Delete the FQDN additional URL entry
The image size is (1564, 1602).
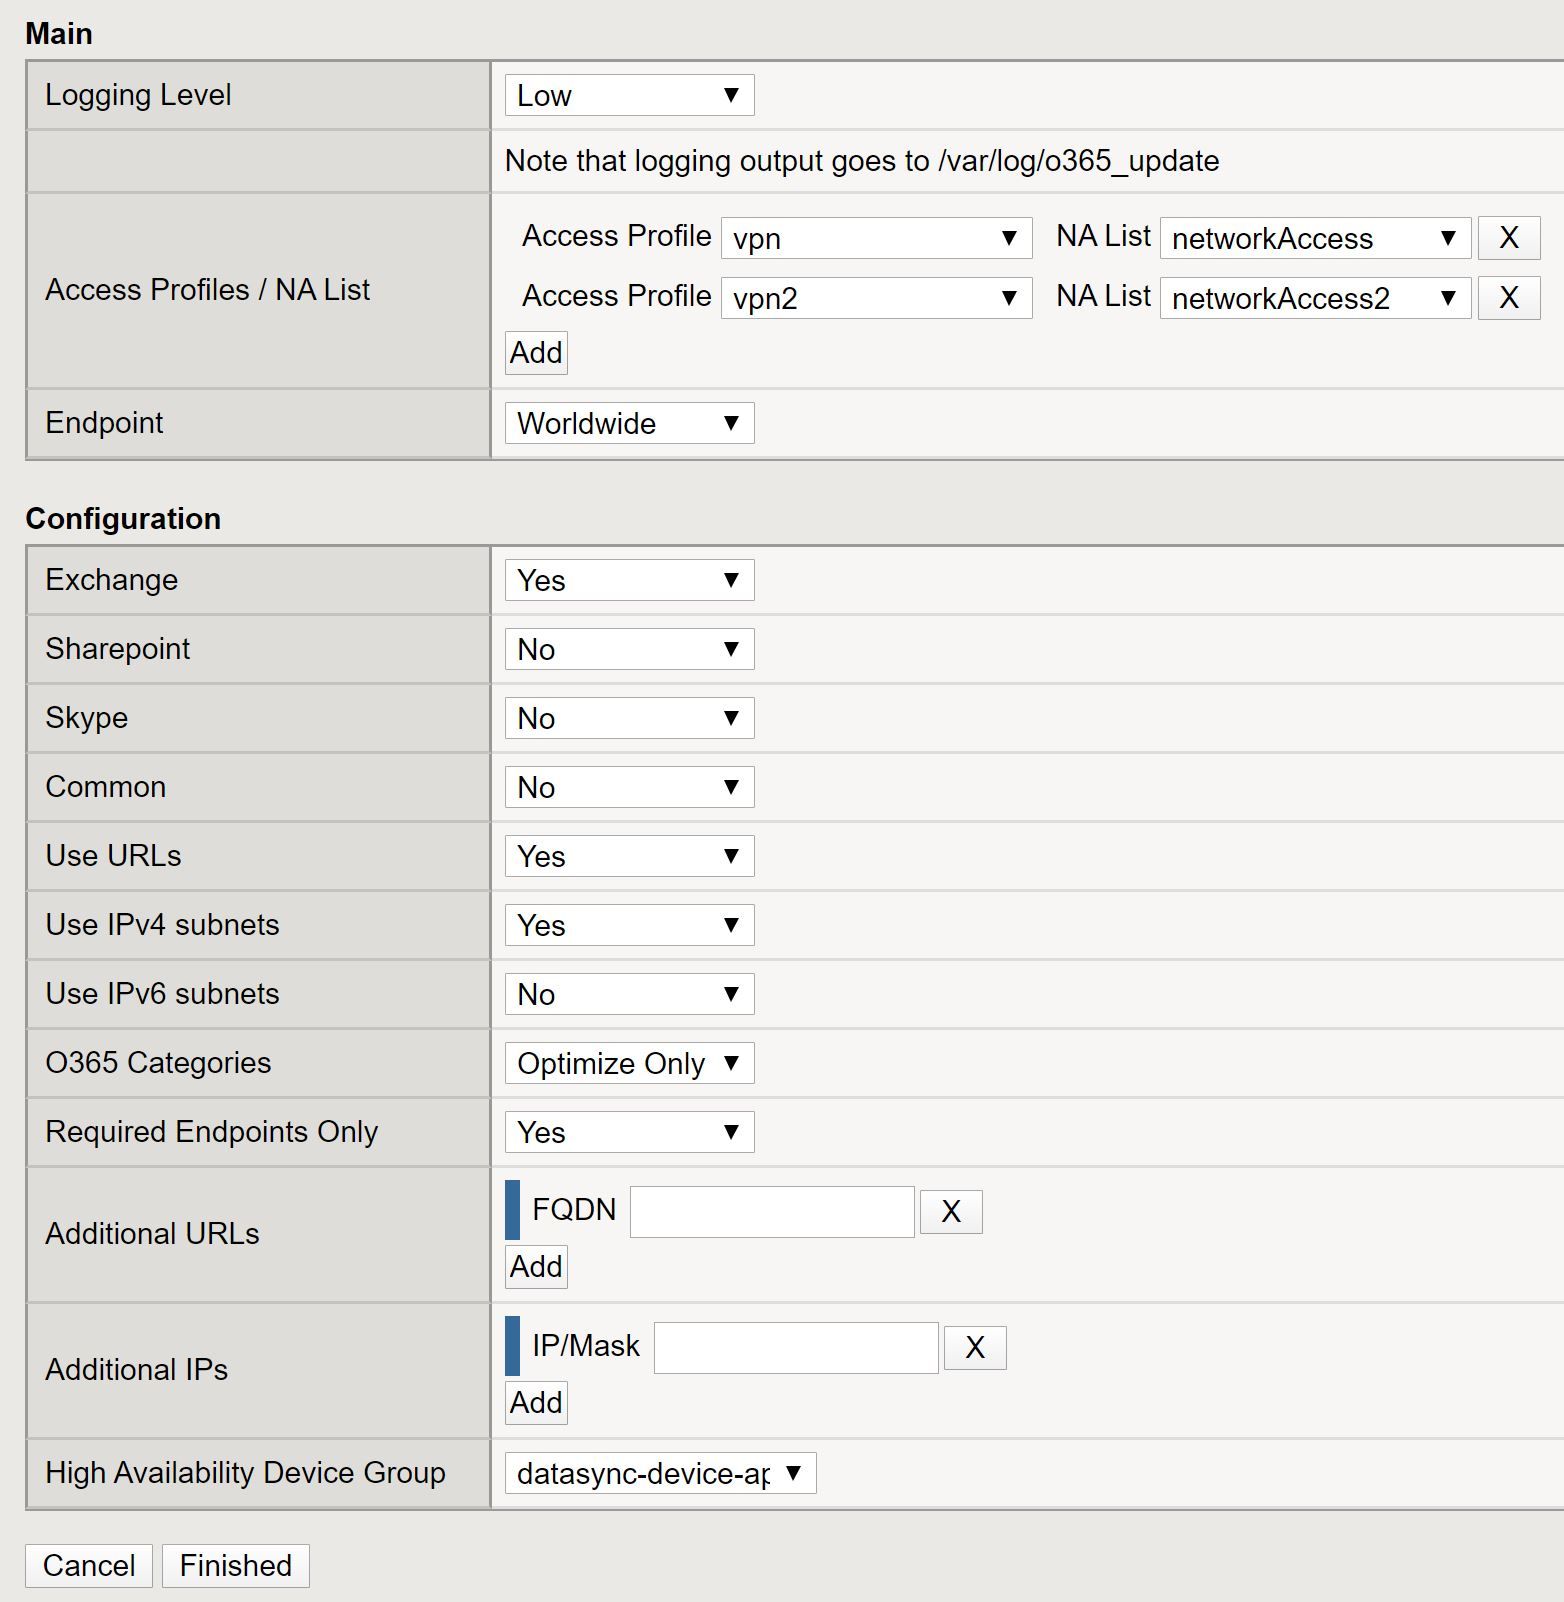coord(950,1212)
